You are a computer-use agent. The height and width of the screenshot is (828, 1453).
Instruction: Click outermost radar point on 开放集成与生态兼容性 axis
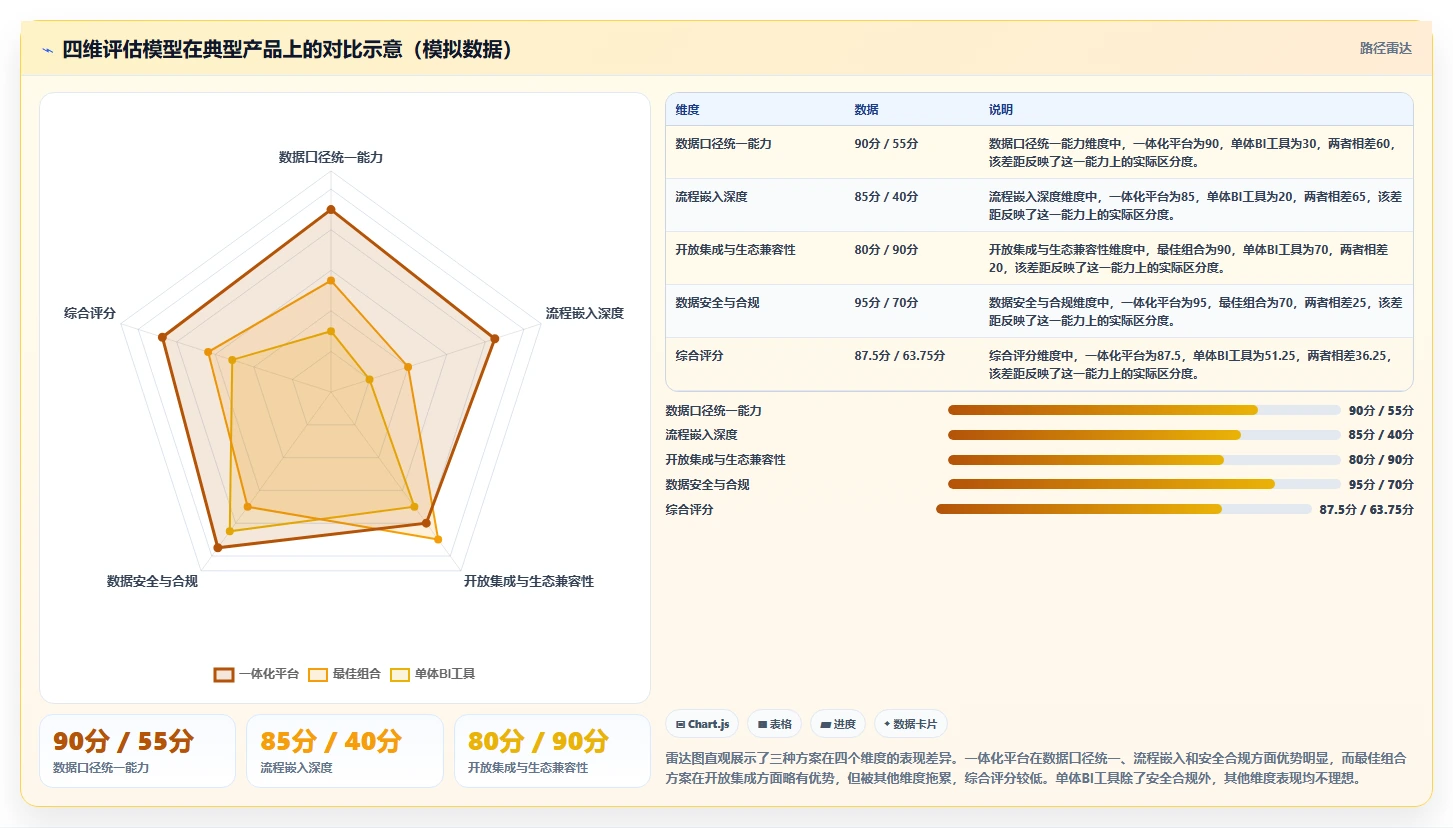click(437, 540)
